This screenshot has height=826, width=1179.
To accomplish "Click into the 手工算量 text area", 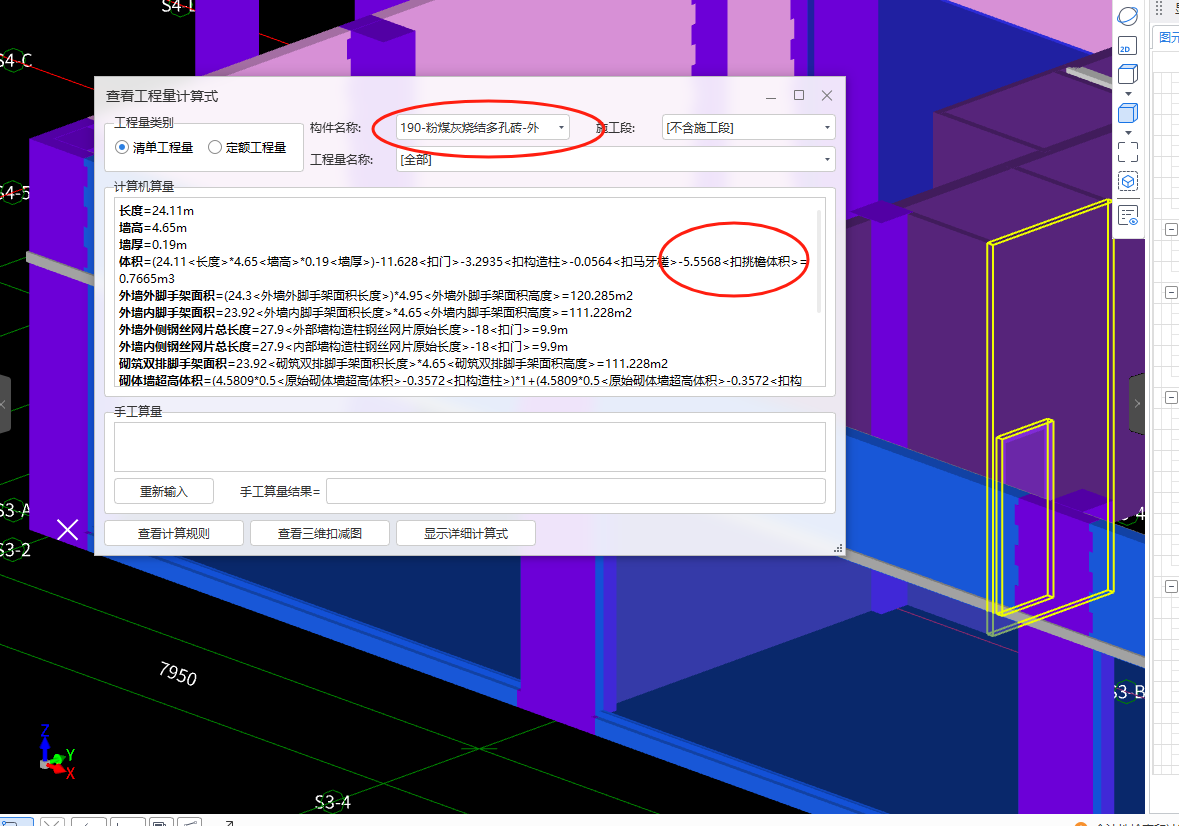I will pos(469,446).
